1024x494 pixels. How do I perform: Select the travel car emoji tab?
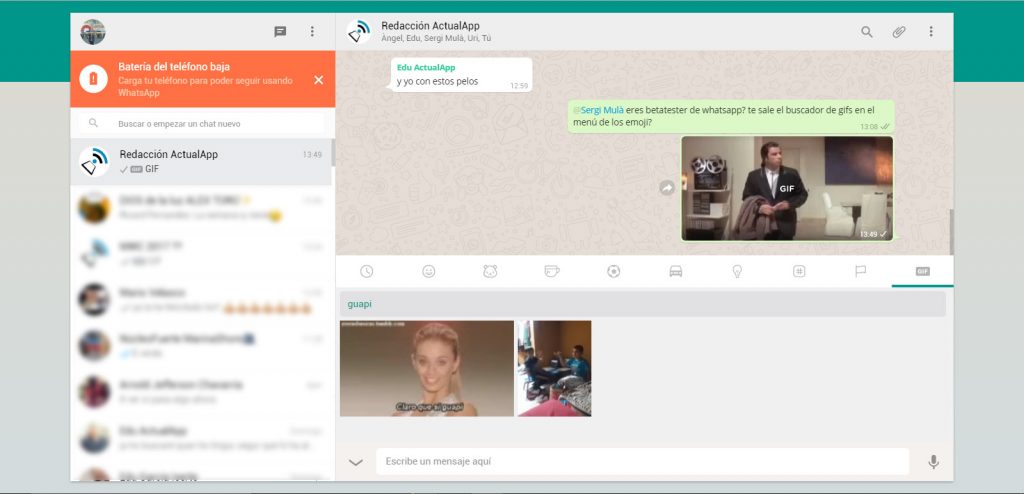point(676,271)
